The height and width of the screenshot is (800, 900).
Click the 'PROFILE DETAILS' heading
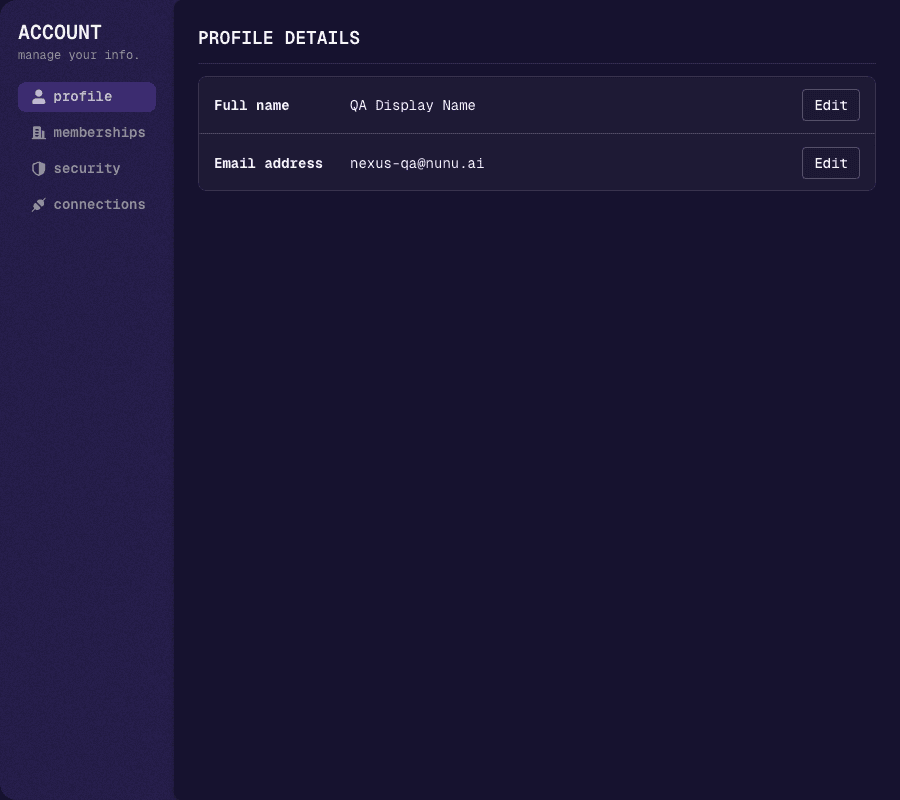pos(279,38)
